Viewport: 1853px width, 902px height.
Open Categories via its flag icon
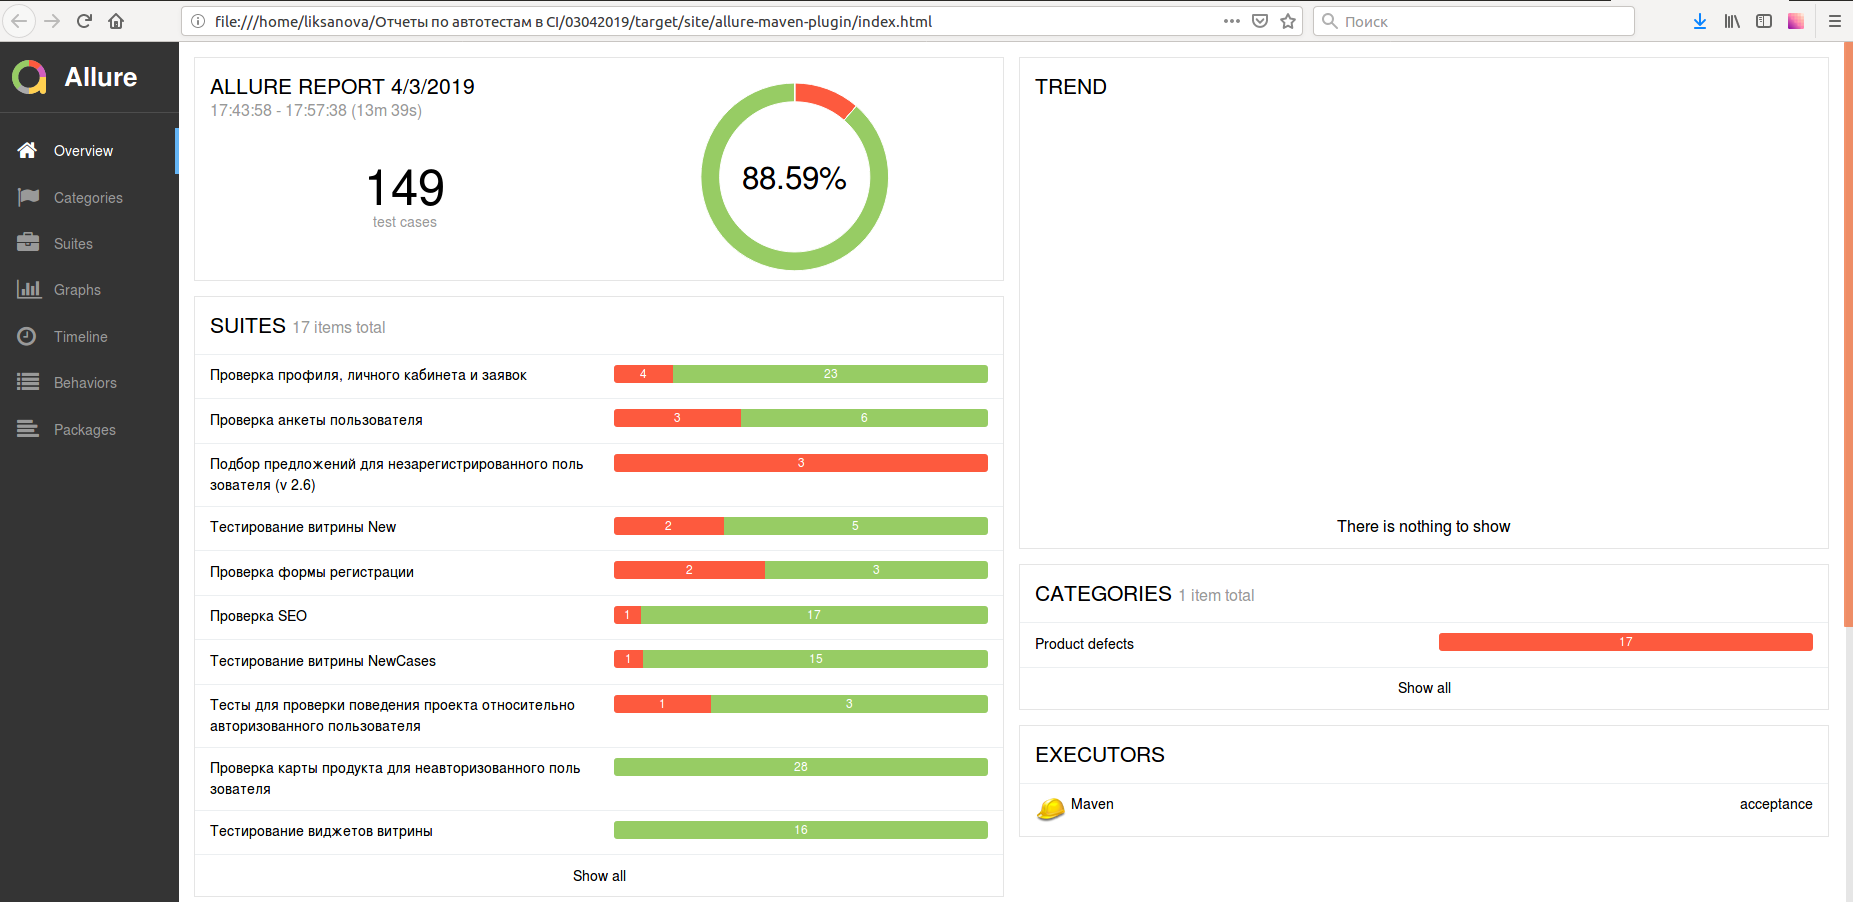pyautogui.click(x=28, y=197)
